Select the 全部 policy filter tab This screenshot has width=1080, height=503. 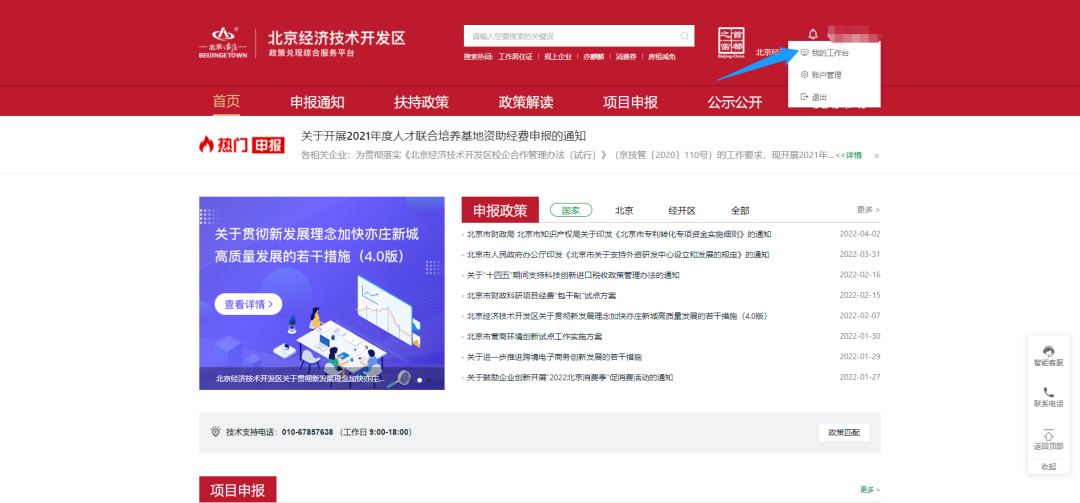(x=740, y=210)
